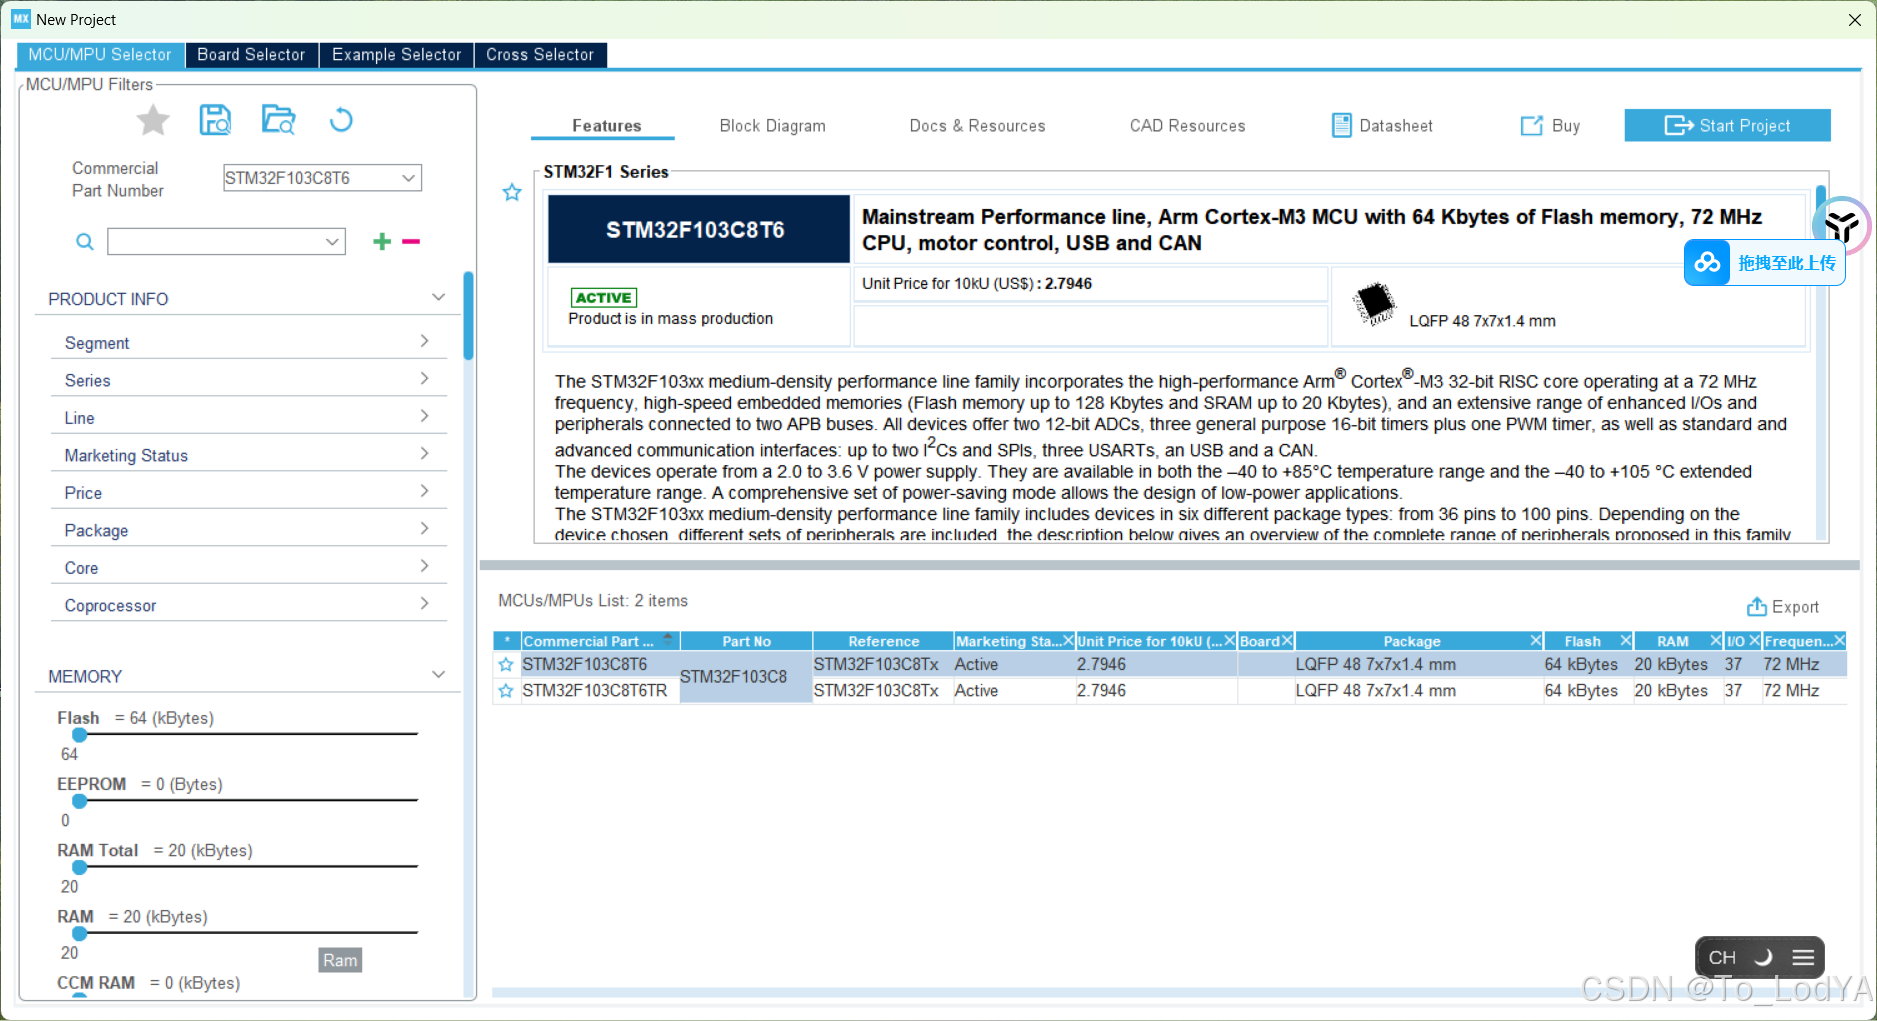This screenshot has height=1021, width=1877.
Task: Remove the Frequency column
Action: pyautogui.click(x=1840, y=641)
